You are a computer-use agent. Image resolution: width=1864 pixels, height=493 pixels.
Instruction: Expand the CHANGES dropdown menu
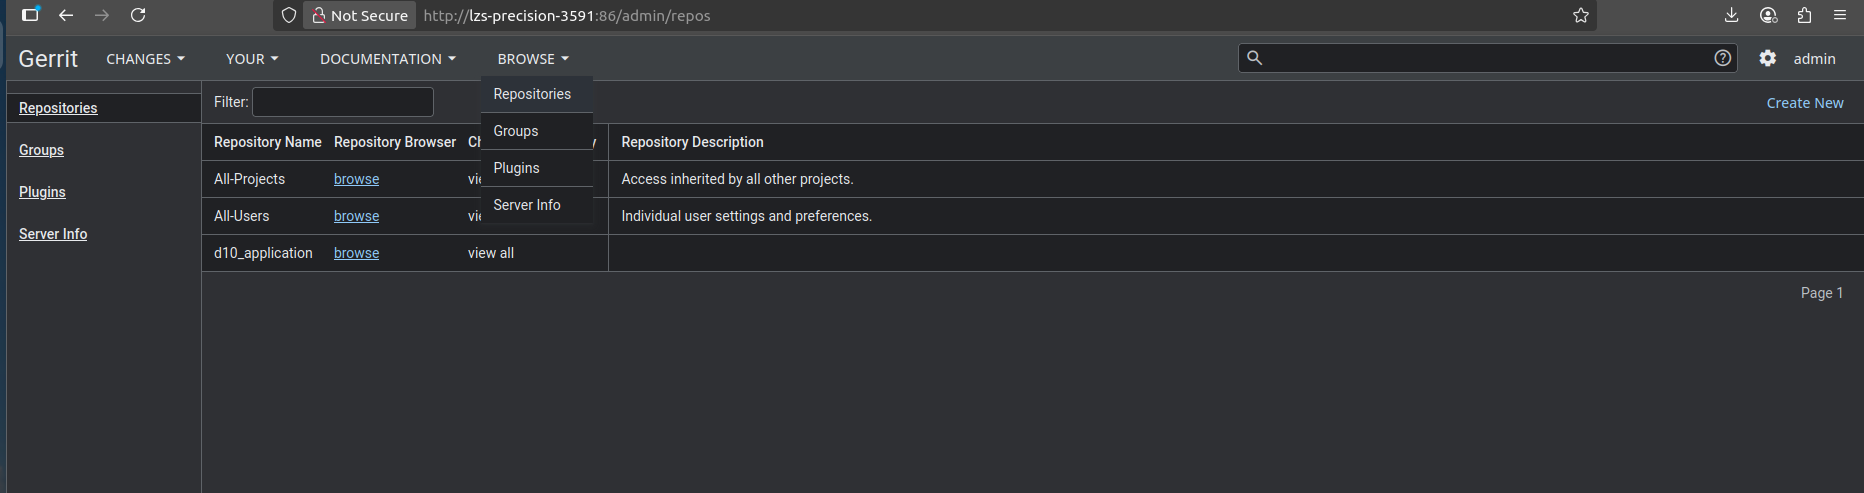[145, 59]
